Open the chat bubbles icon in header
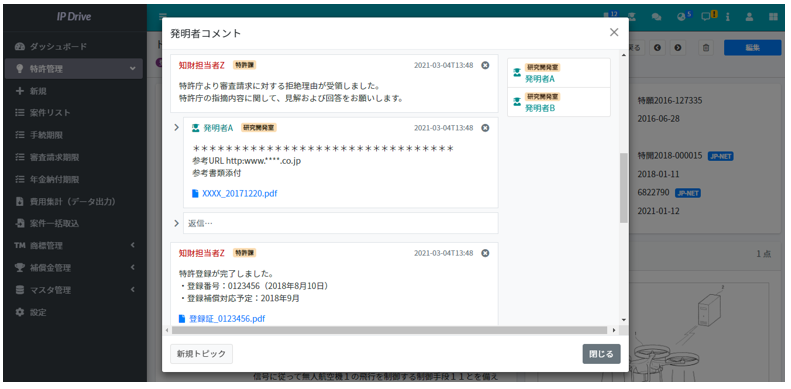This screenshot has width=791, height=389. (656, 17)
